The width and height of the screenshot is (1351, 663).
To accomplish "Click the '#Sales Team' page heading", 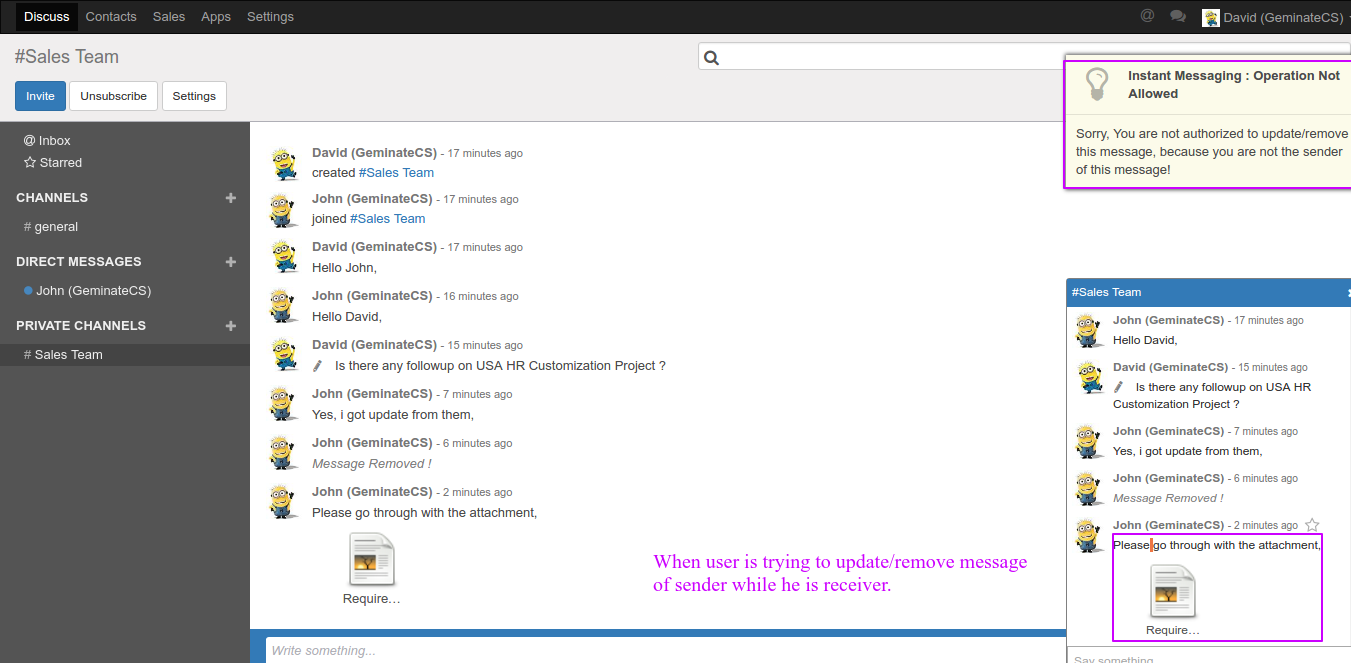I will (67, 57).
